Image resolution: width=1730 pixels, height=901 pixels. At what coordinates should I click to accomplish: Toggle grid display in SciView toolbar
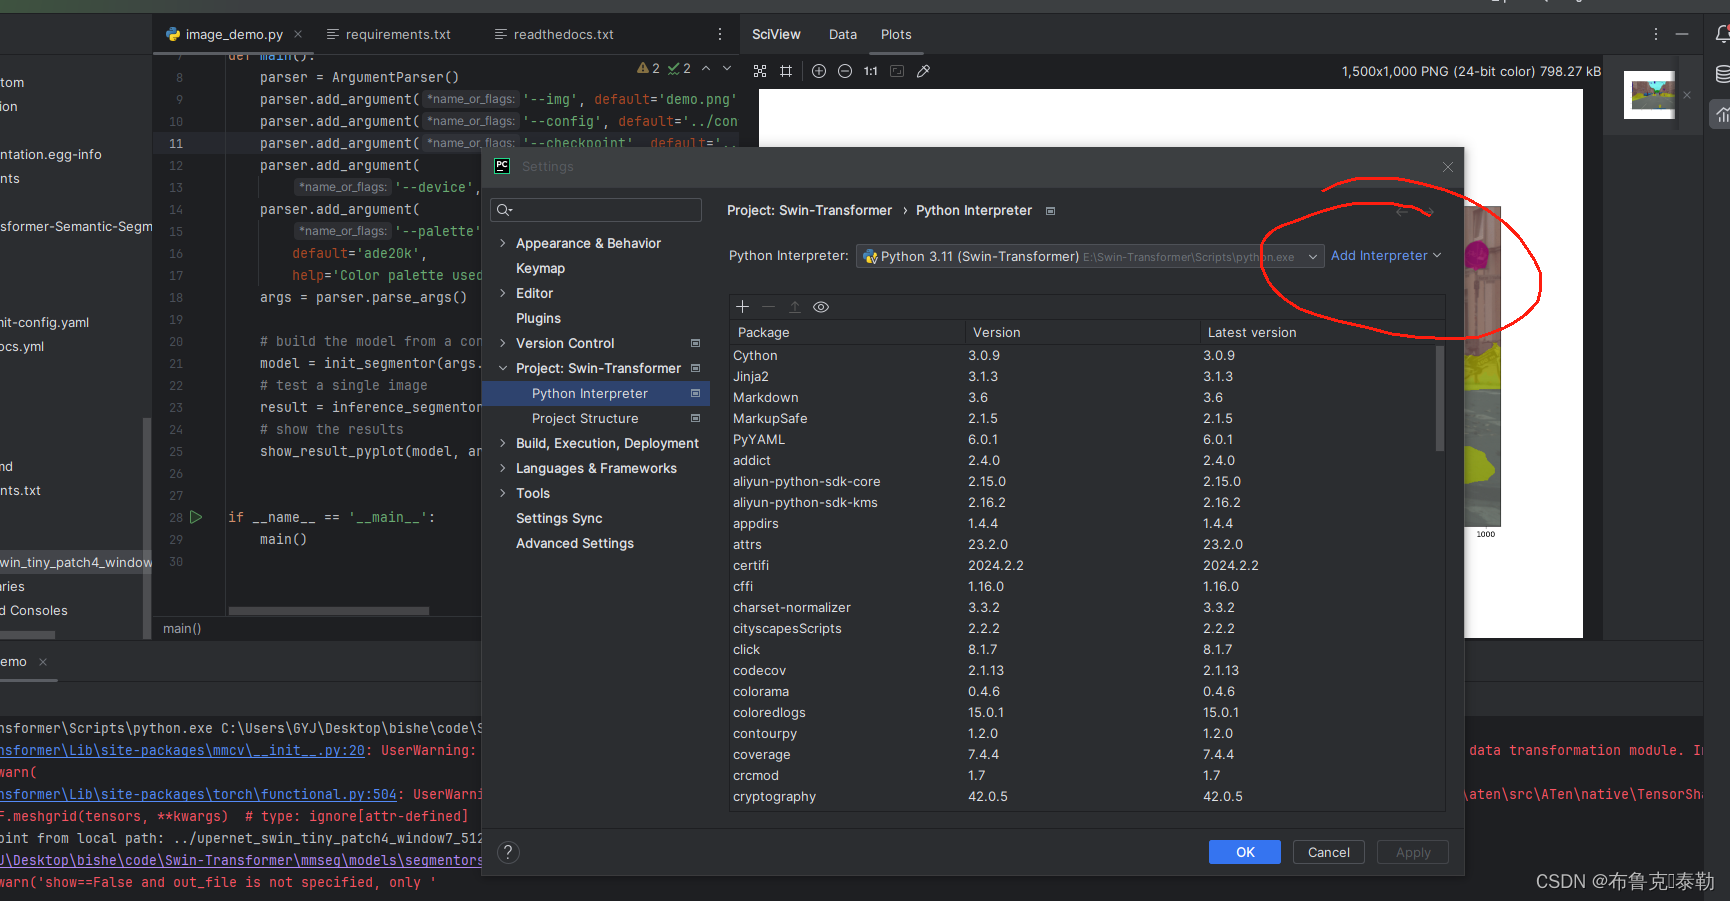[x=786, y=71]
